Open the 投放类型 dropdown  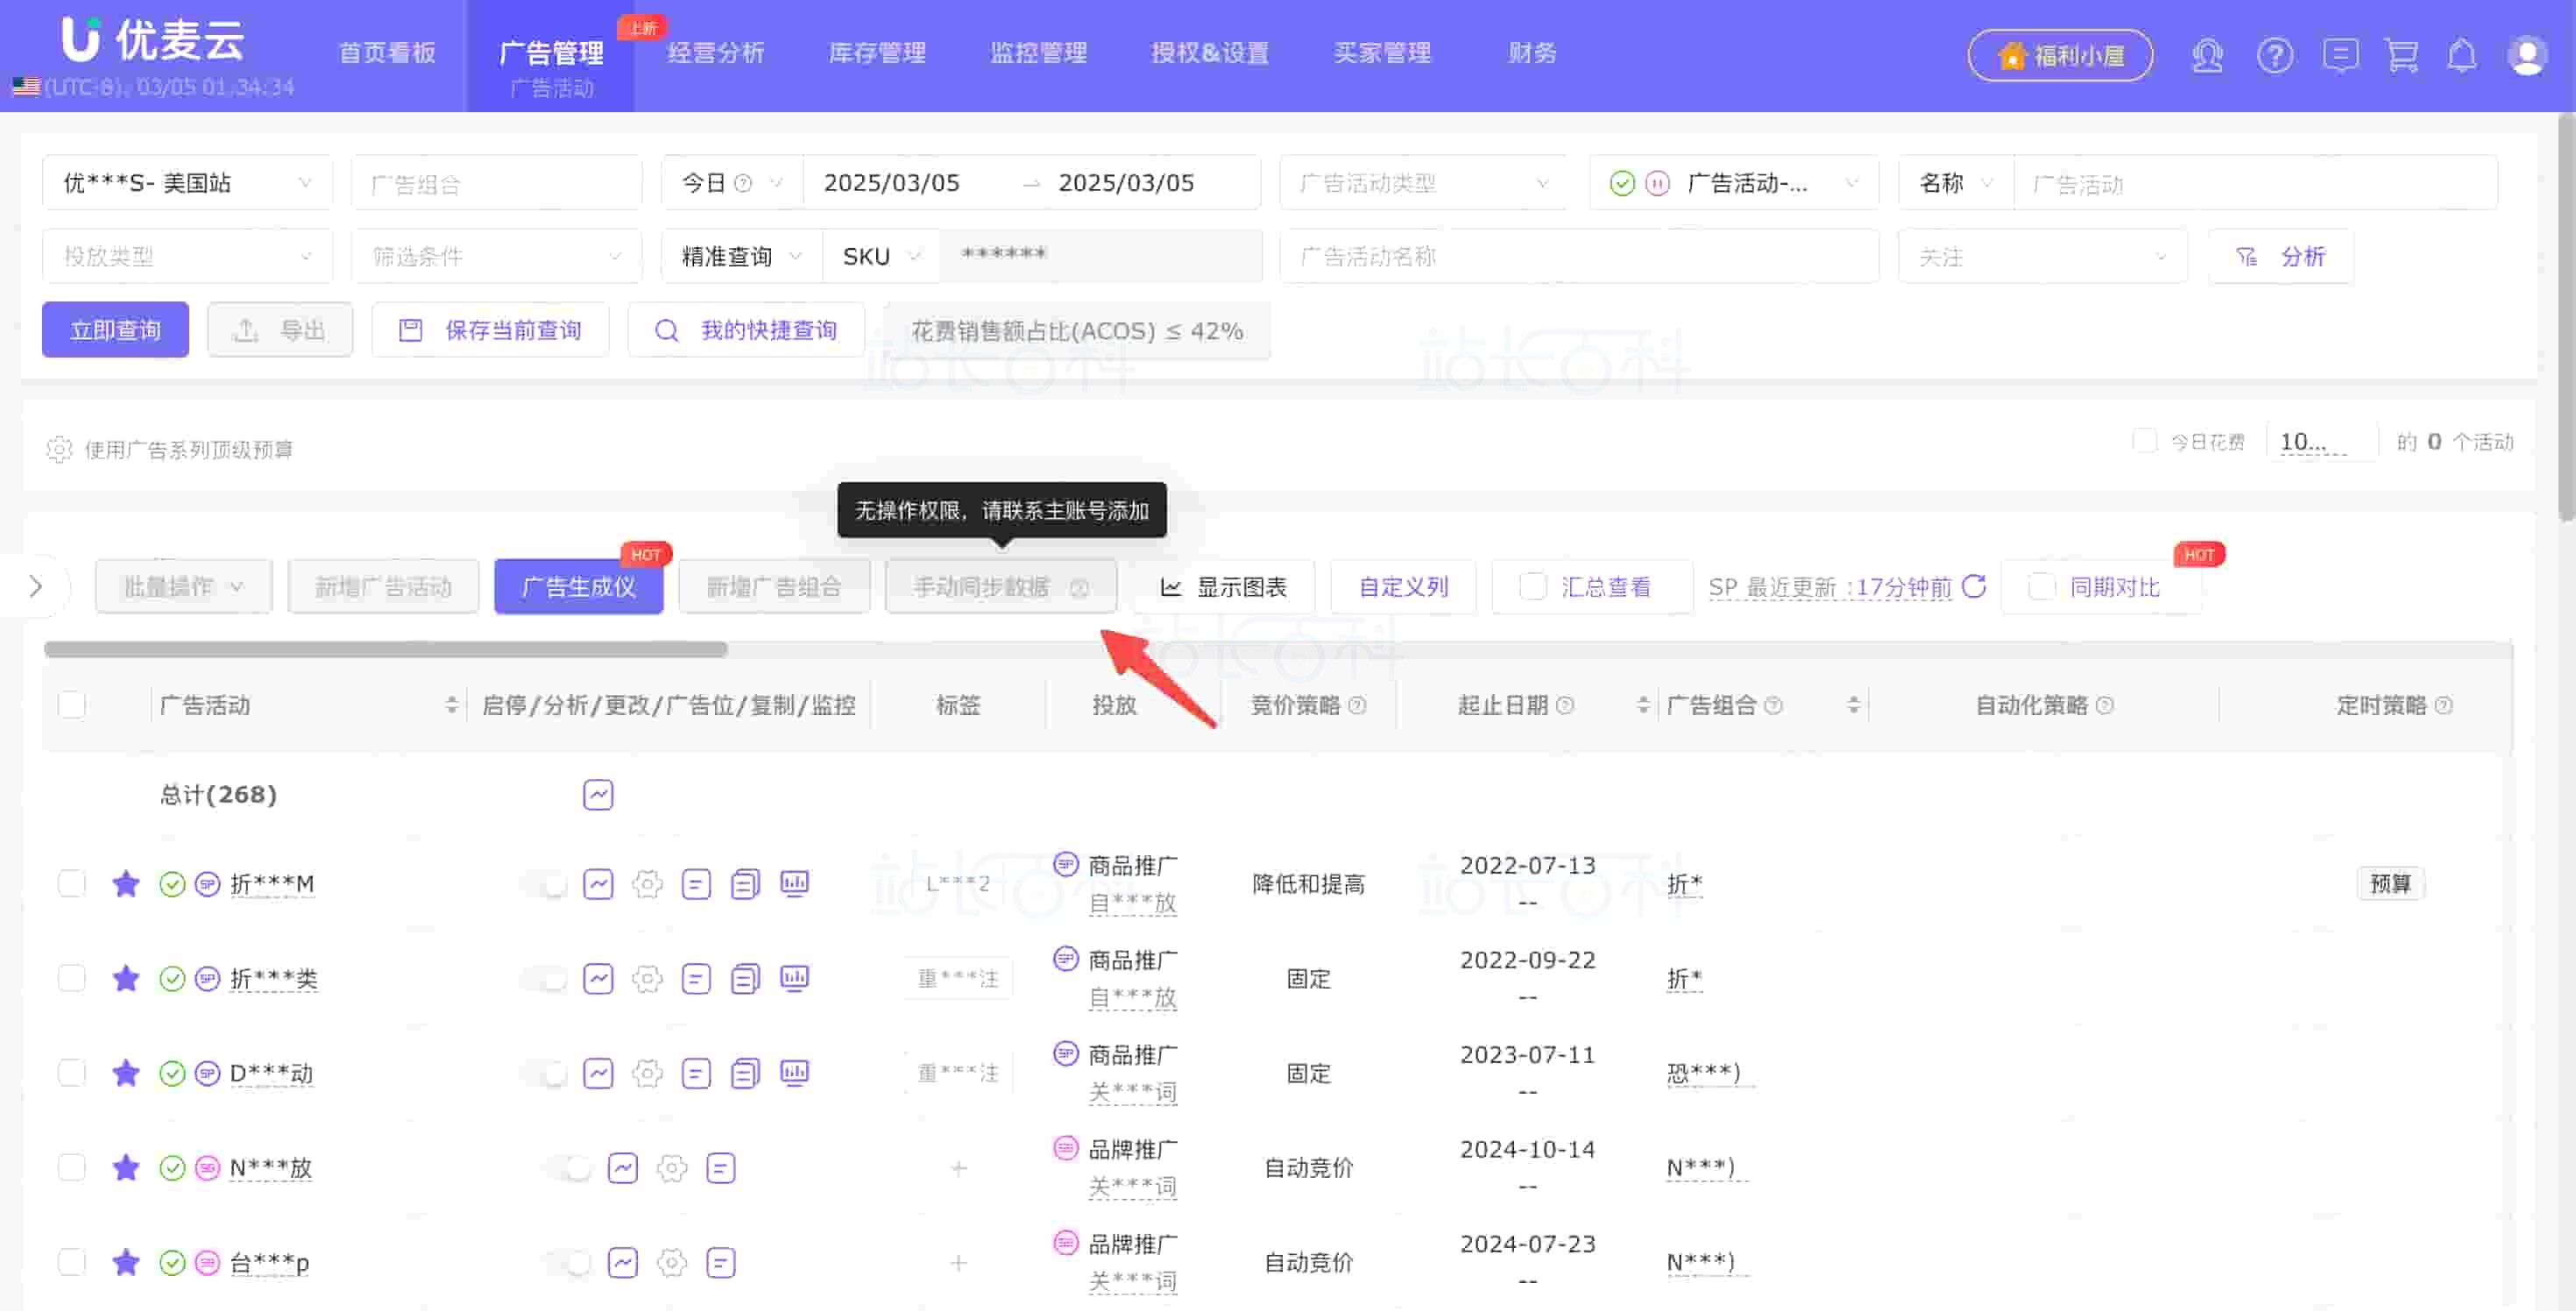pos(187,257)
